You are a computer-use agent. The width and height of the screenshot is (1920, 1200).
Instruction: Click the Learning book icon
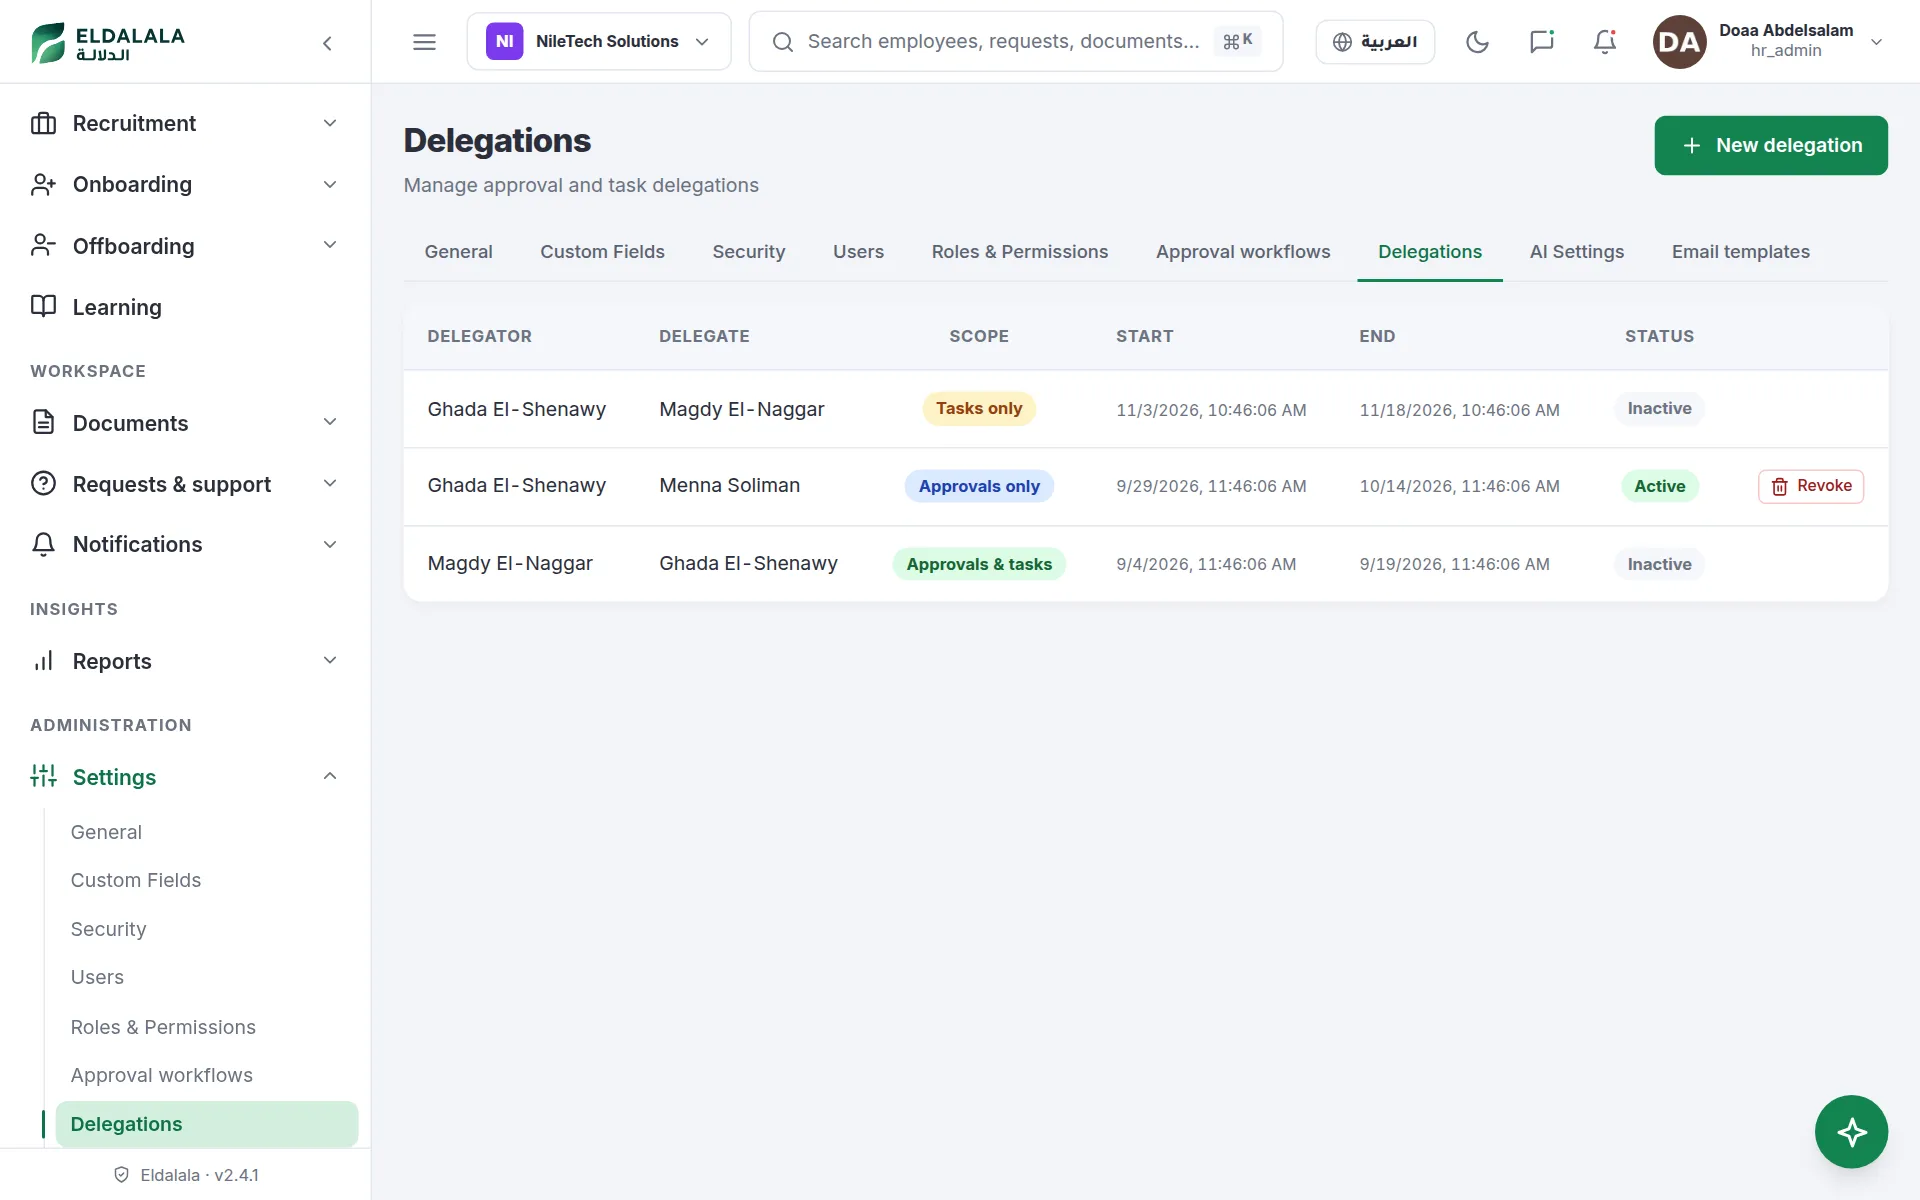click(x=43, y=306)
